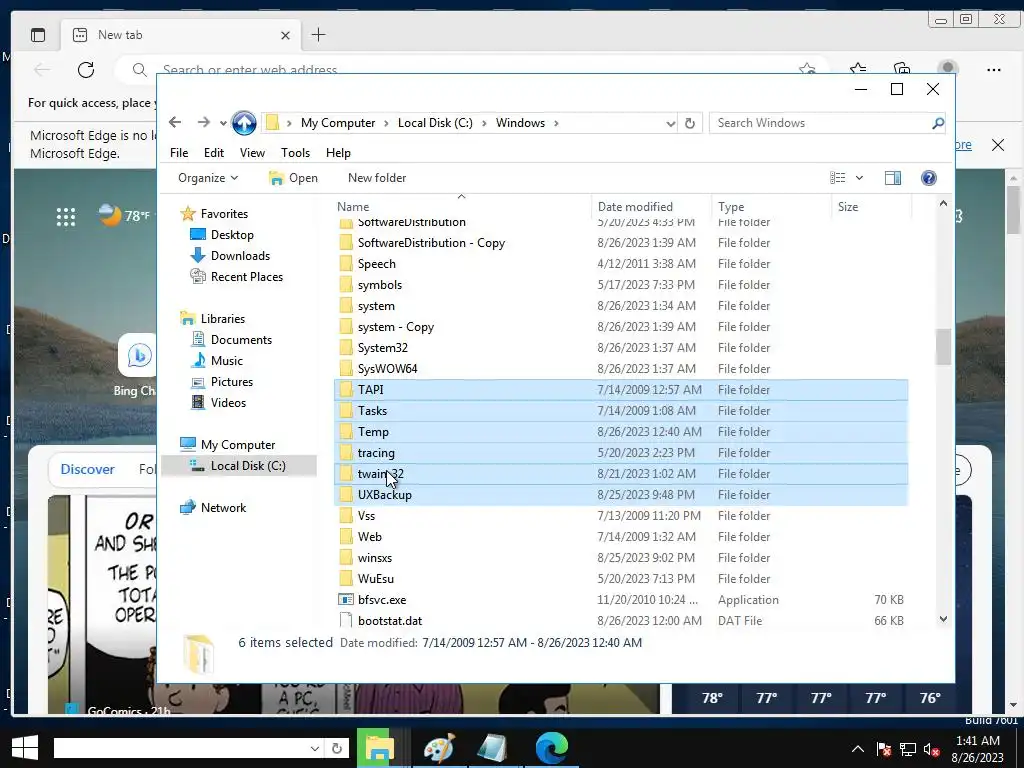This screenshot has height=768, width=1024.
Task: Change view using the view mode icon
Action: (x=837, y=178)
